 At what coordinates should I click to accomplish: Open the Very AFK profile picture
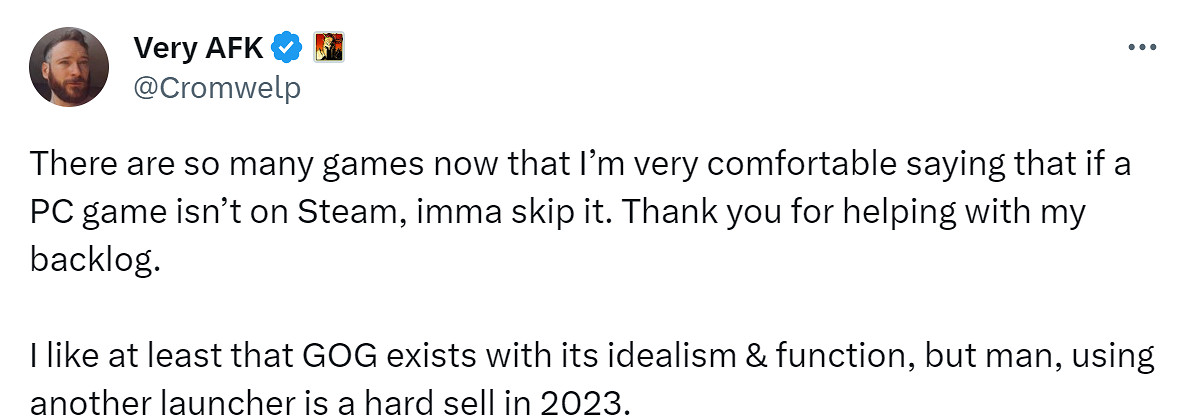click(69, 67)
